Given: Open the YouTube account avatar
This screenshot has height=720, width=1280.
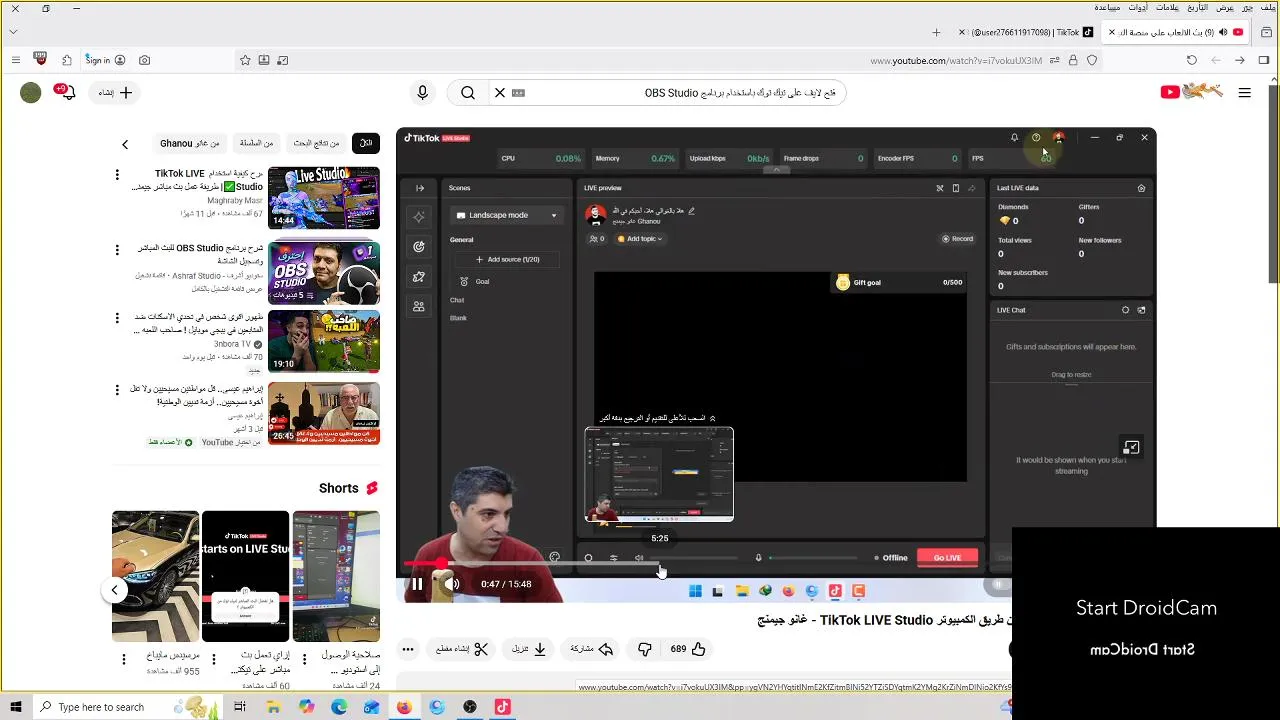Looking at the screenshot, I should (x=31, y=93).
